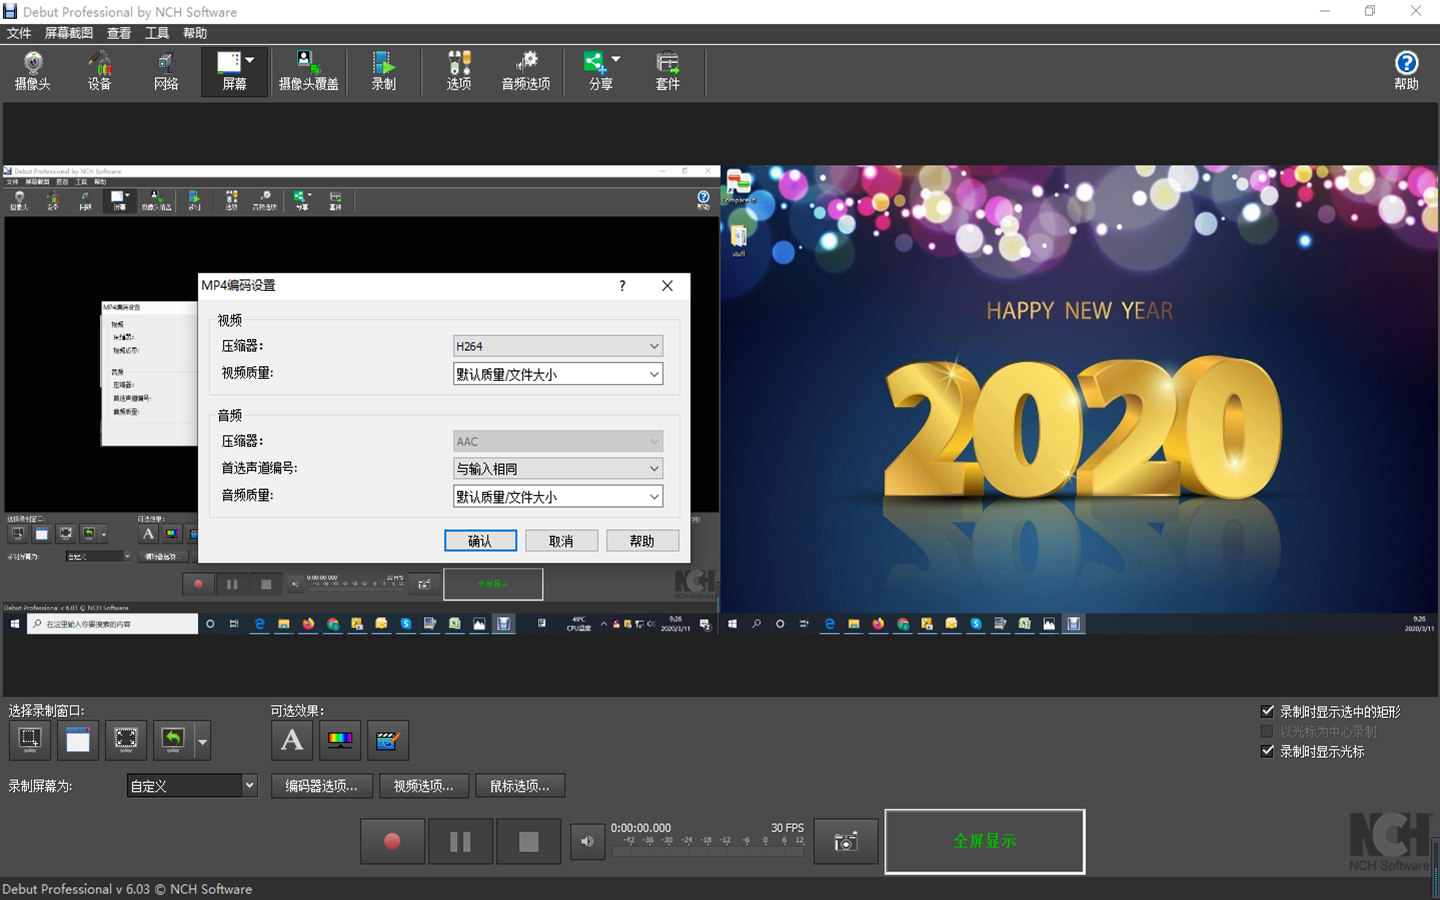
Task: Click the '?' in MP4编码设置 title bar
Action: point(622,286)
